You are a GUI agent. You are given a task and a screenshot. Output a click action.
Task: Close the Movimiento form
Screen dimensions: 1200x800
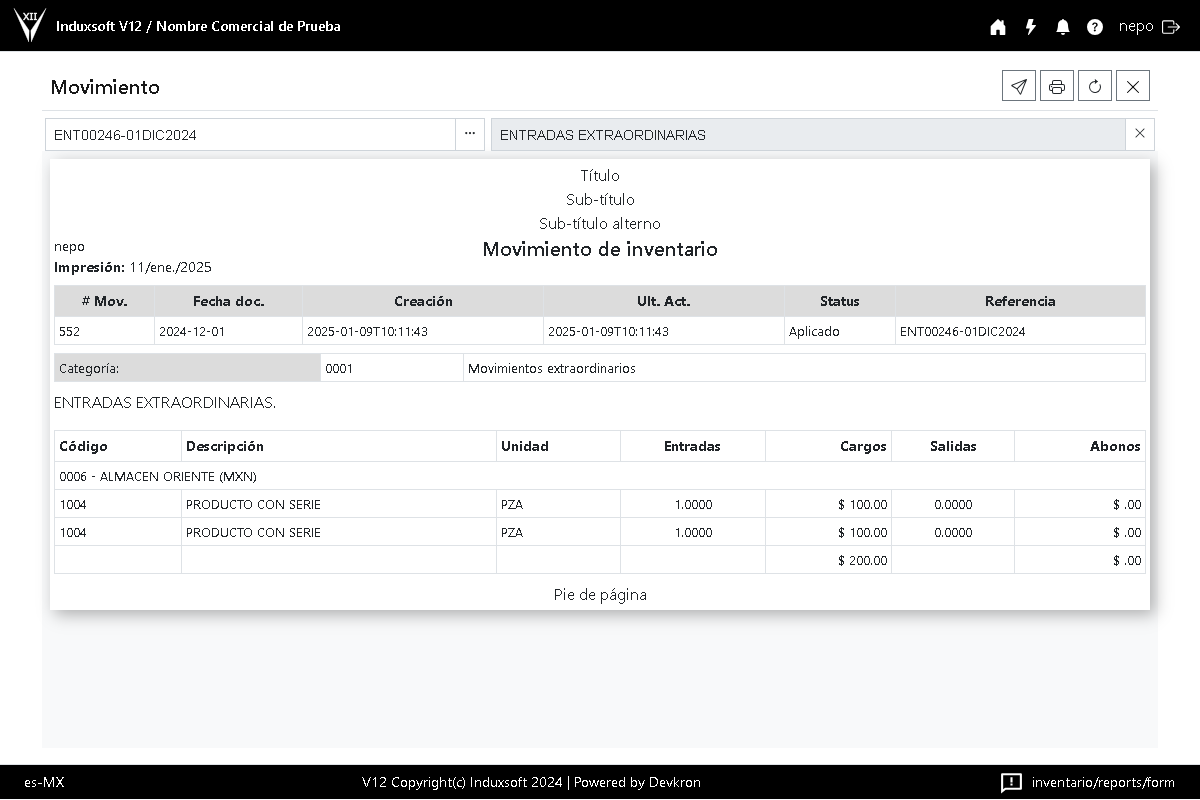tap(1133, 87)
